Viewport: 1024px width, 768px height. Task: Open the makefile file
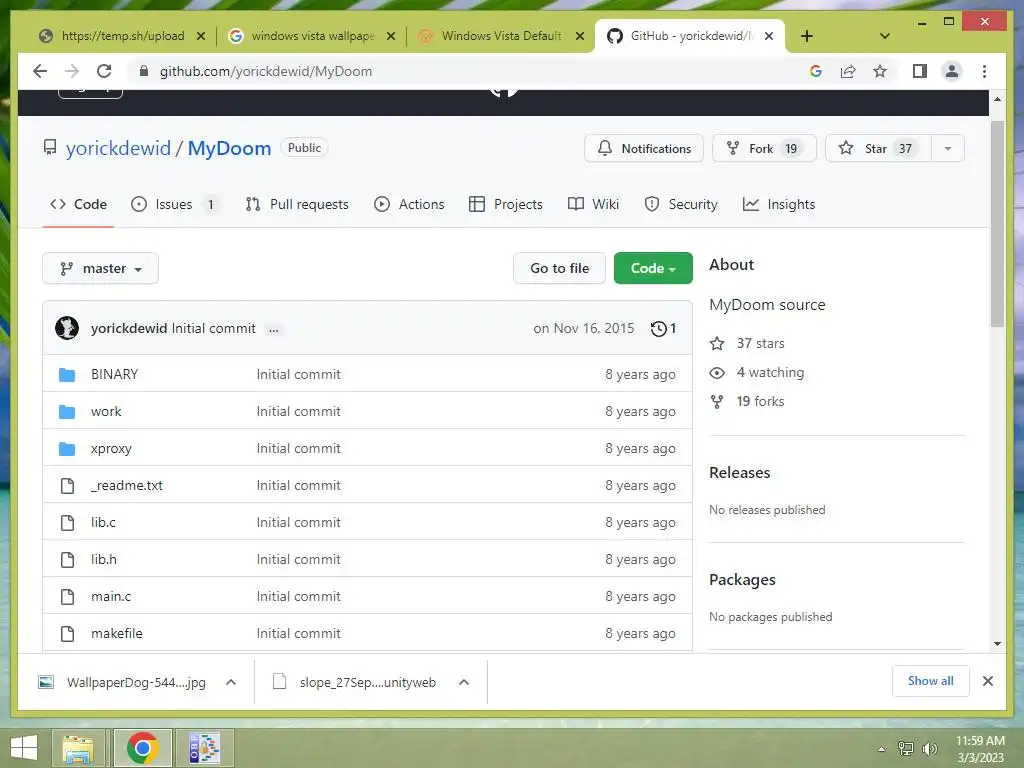[116, 633]
